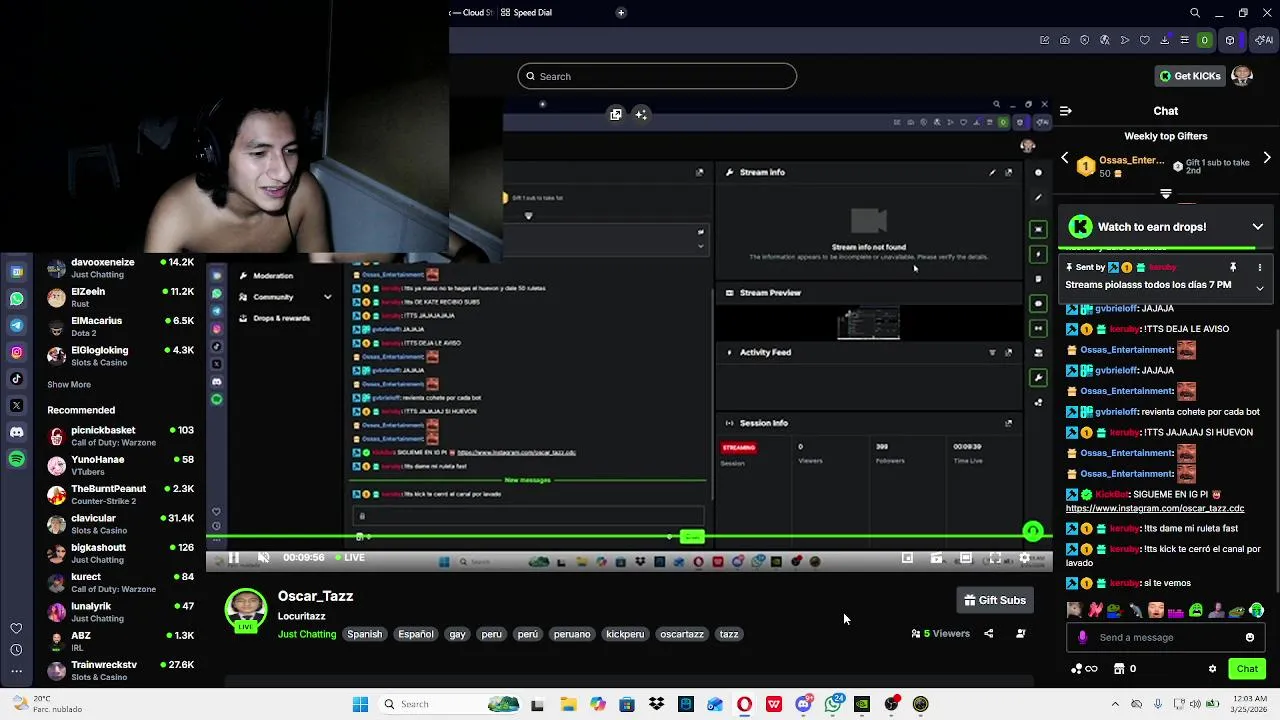Click the Just Chatting category link
Image resolution: width=1280 pixels, height=720 pixels.
[x=307, y=634]
